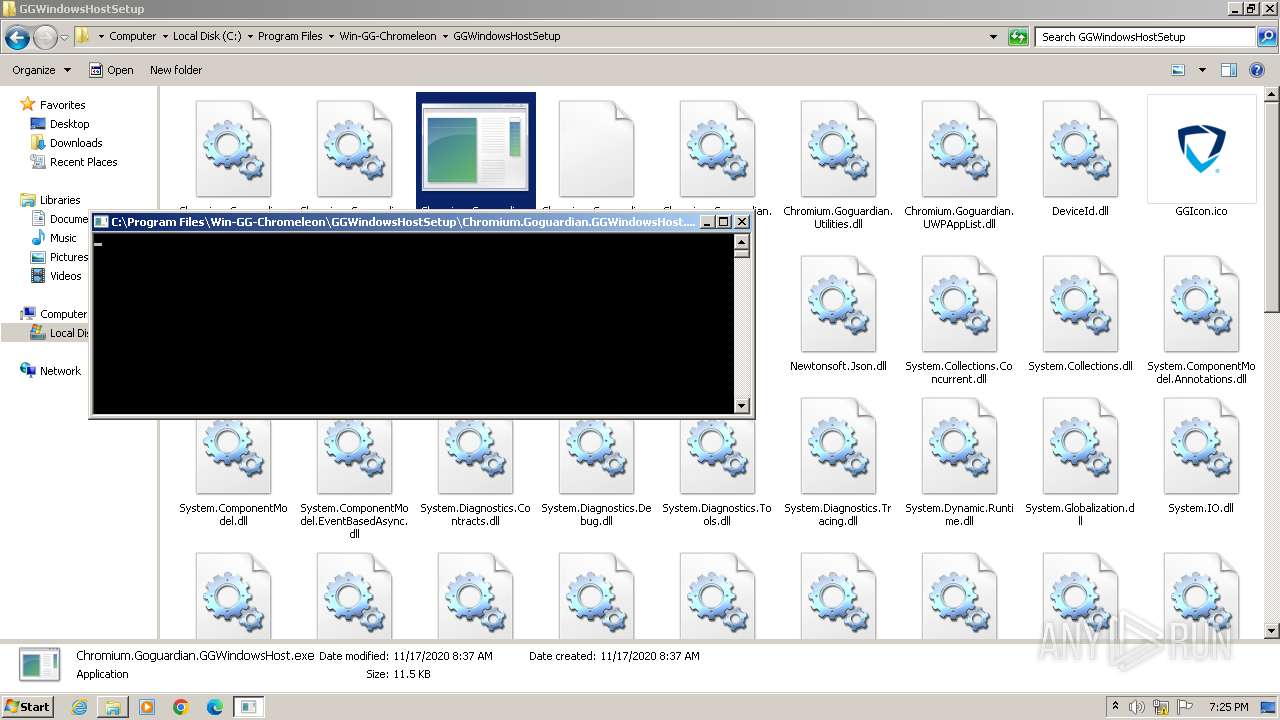Image resolution: width=1280 pixels, height=720 pixels.
Task: Click the Back navigation arrow
Action: pos(17,38)
